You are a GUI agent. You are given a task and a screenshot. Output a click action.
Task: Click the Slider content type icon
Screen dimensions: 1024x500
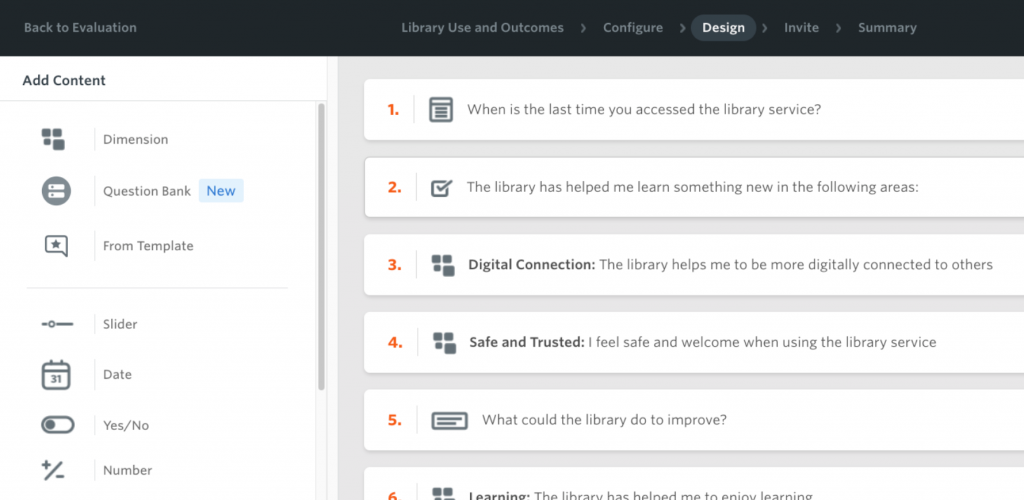tap(57, 324)
